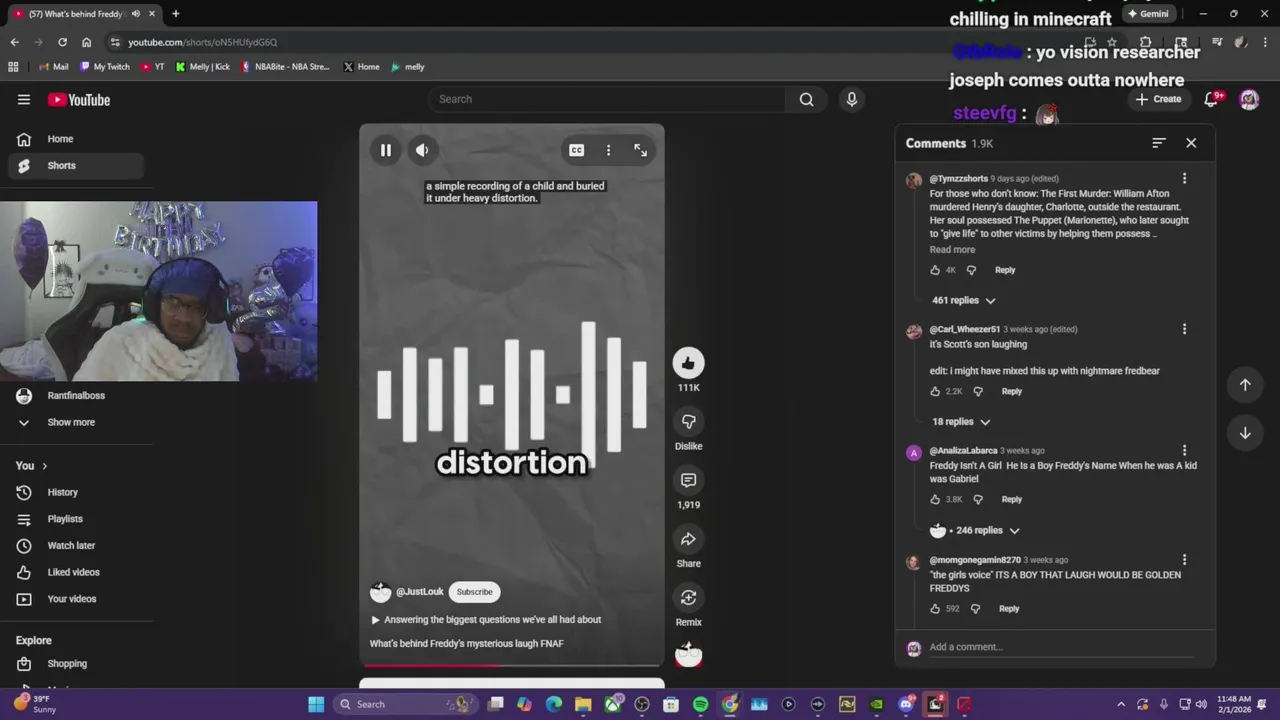Reply to @AnalizaLabarca comment

tap(1012, 499)
